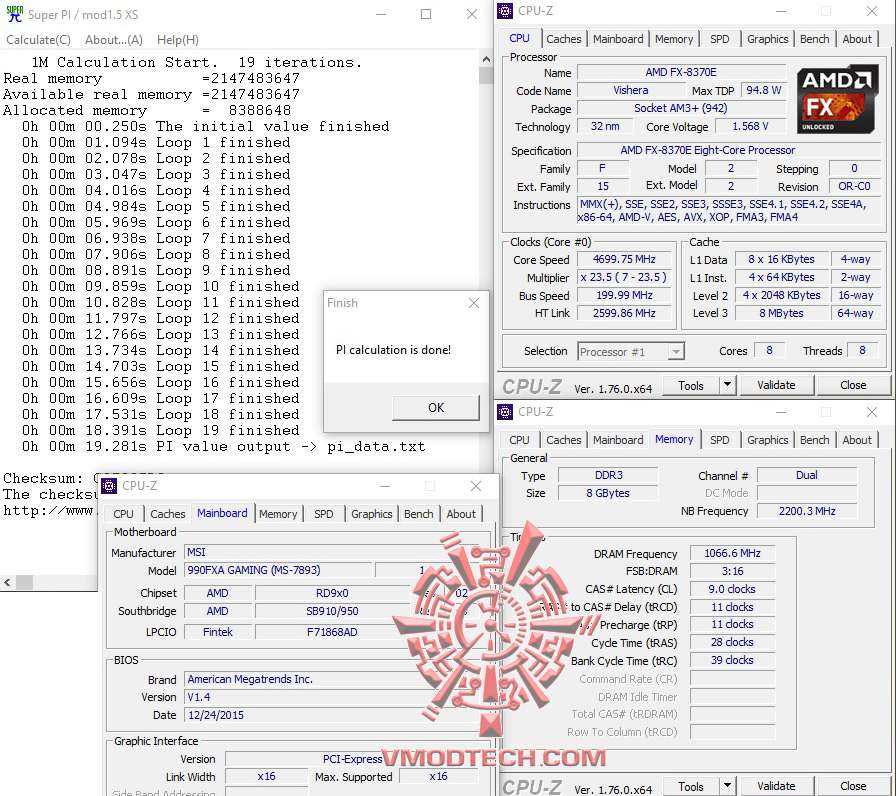Switch to Memory tab in top CPU-Z window
The height and width of the screenshot is (796, 896).
click(x=674, y=39)
